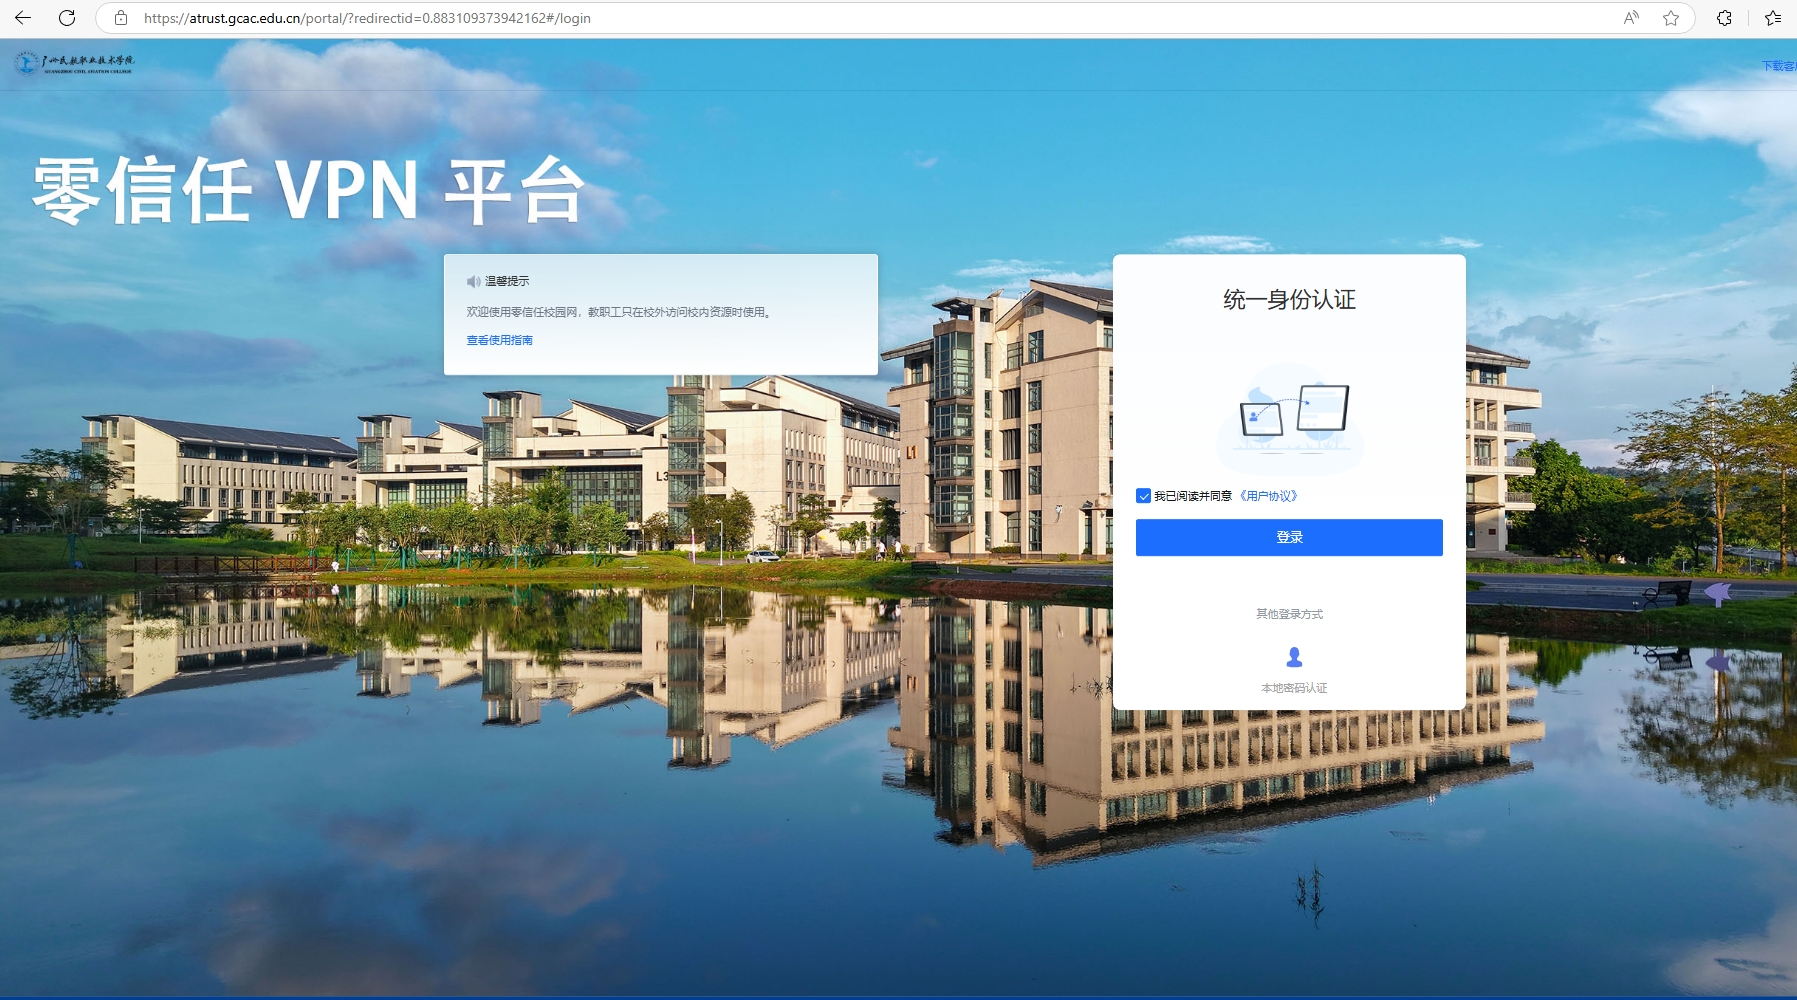
Task: Click the authentication illustration image
Action: (x=1290, y=418)
